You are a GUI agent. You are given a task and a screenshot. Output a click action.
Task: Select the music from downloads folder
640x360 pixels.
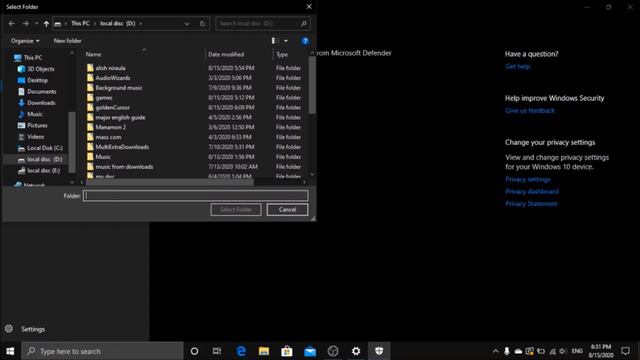tap(124, 167)
